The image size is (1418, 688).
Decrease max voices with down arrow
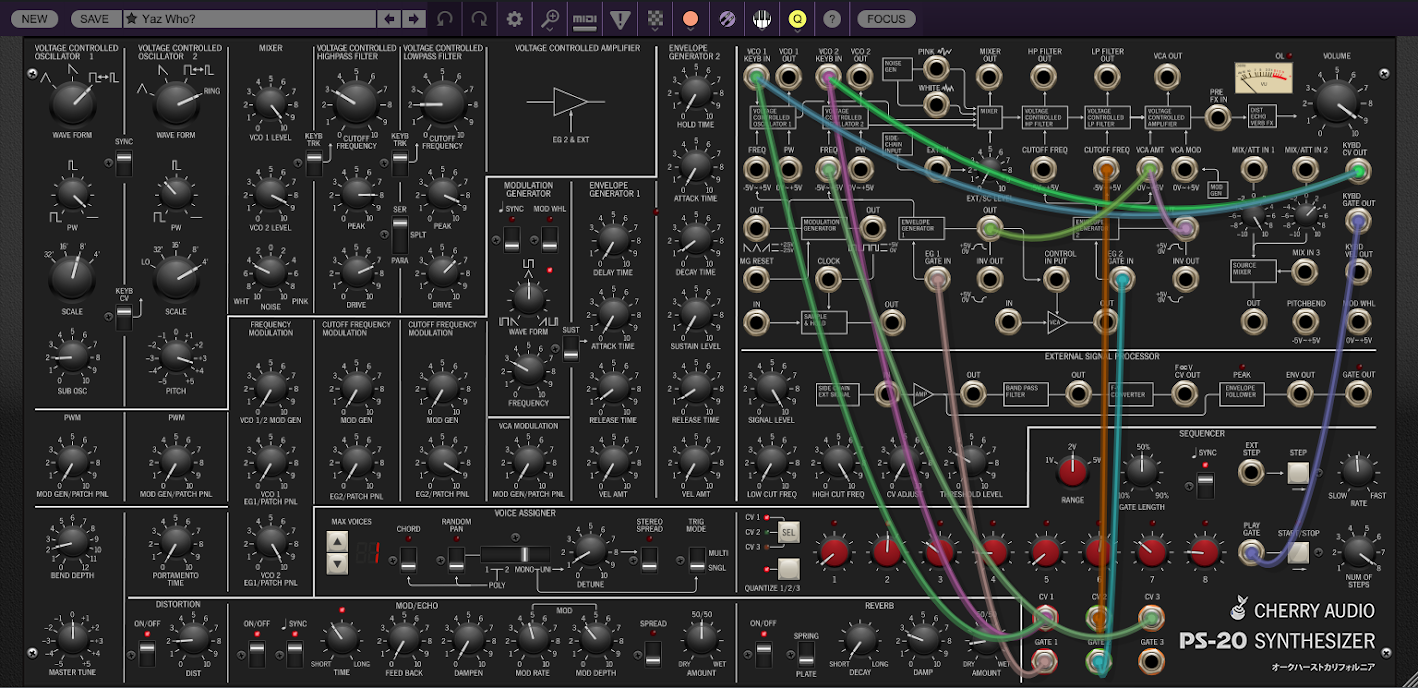point(338,564)
